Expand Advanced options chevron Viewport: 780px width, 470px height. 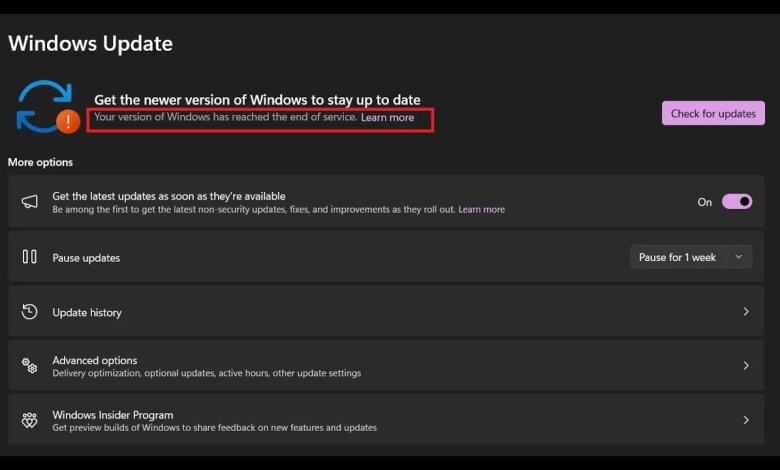click(746, 366)
